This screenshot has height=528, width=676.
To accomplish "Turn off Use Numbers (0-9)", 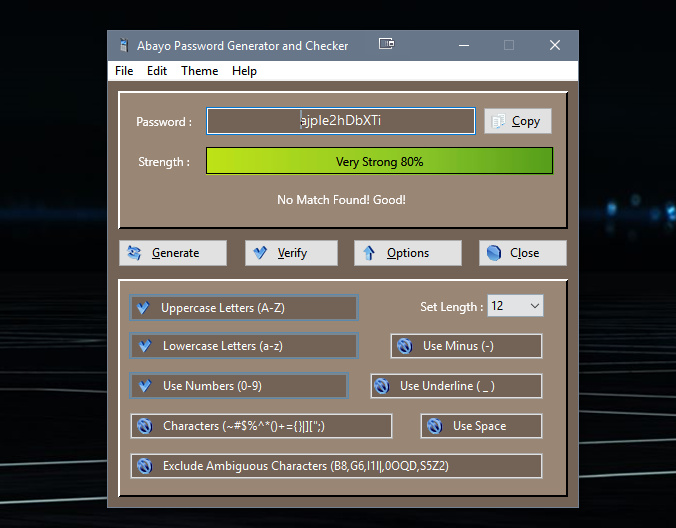I will pos(239,386).
